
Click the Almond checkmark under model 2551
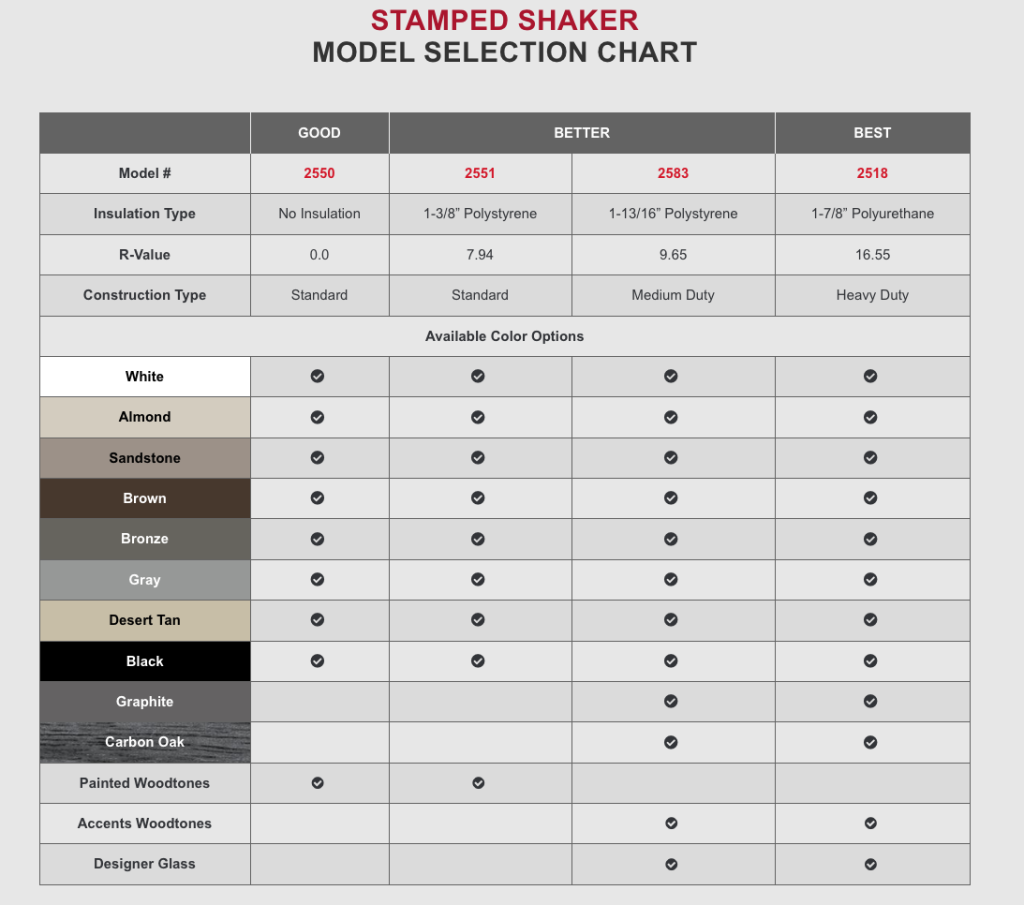(x=478, y=417)
